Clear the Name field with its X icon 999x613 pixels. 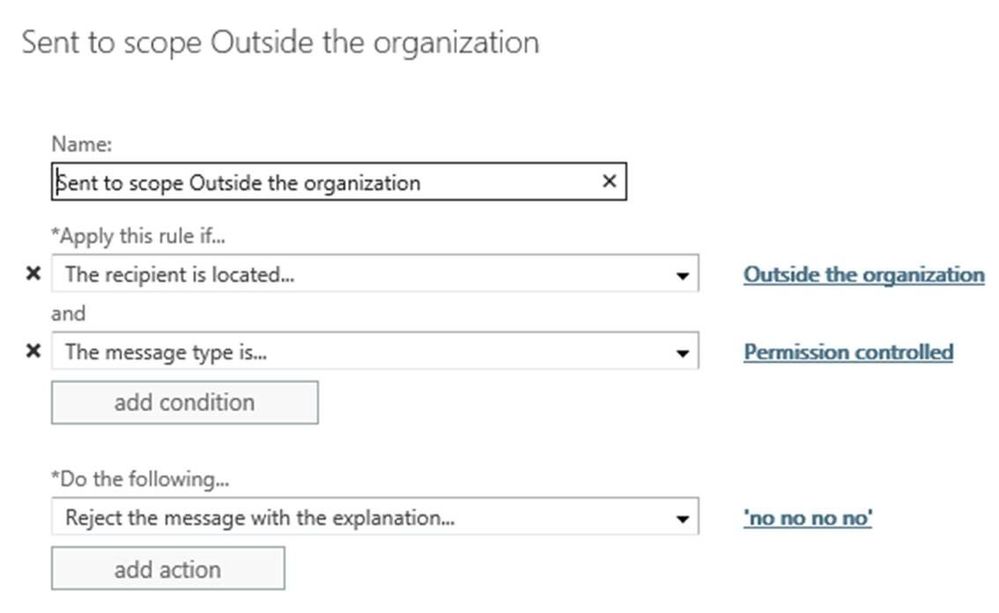tap(609, 182)
